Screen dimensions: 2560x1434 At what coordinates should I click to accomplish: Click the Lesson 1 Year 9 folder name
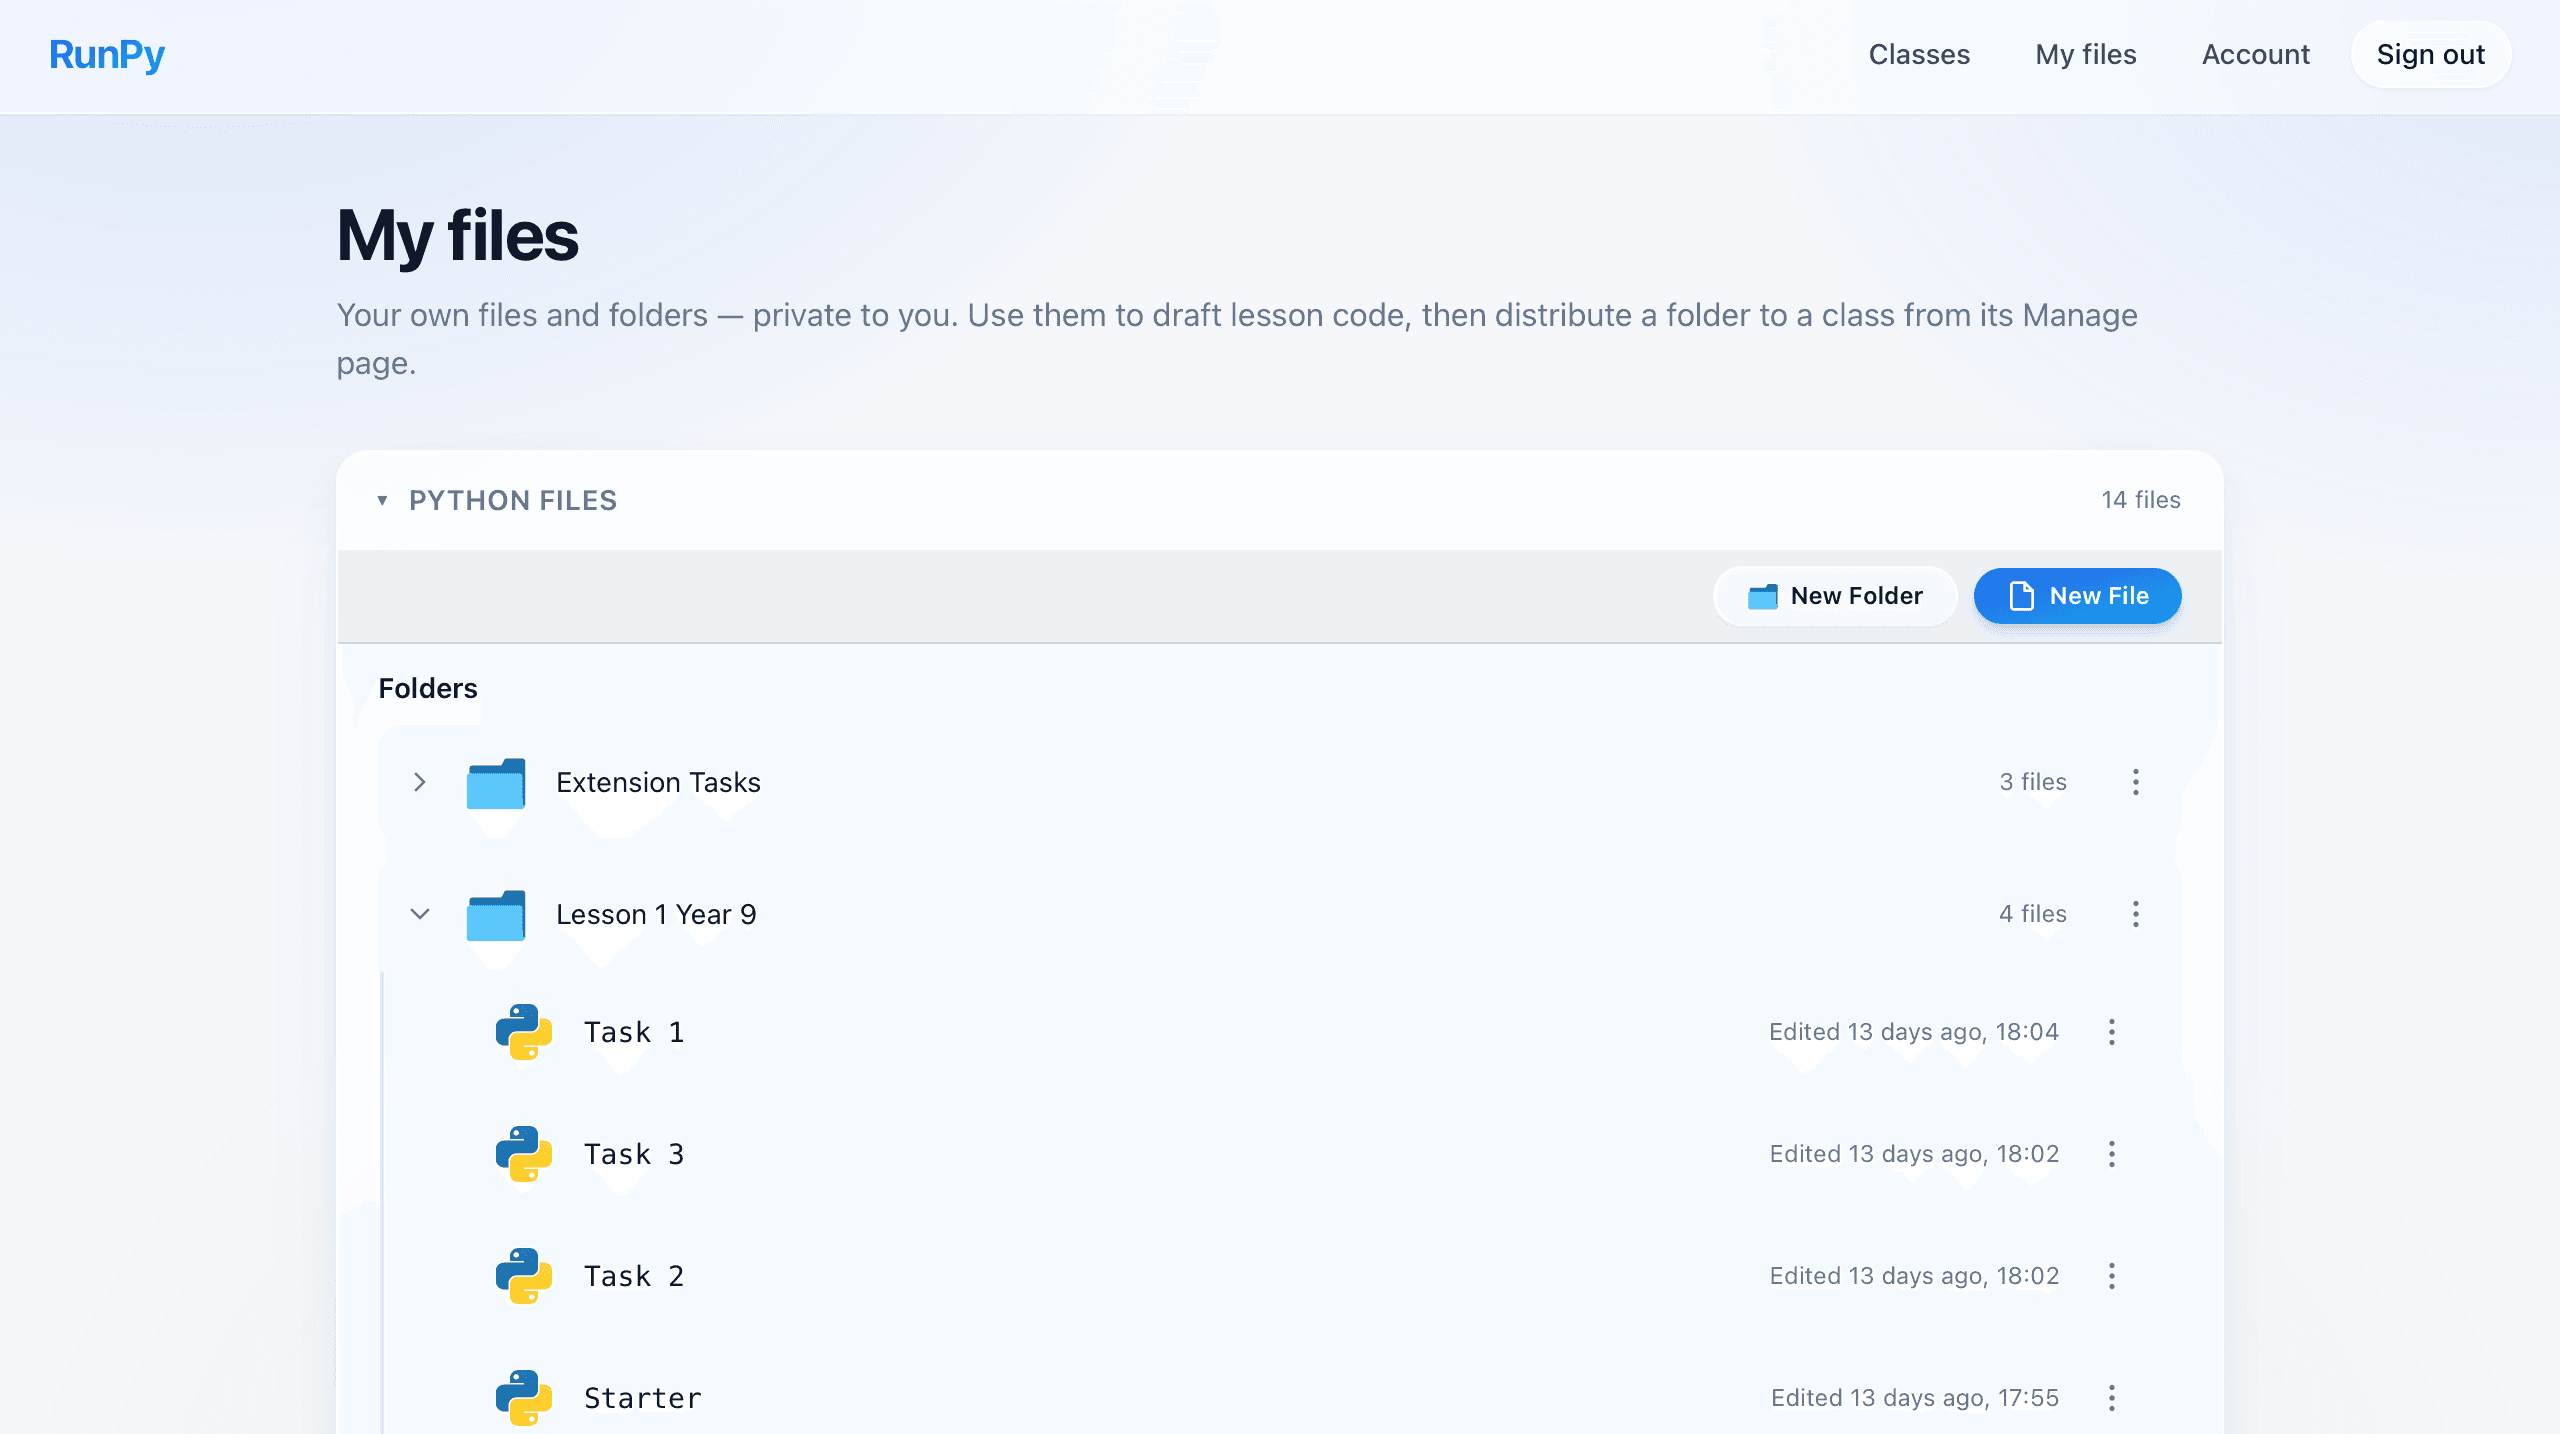pyautogui.click(x=656, y=914)
